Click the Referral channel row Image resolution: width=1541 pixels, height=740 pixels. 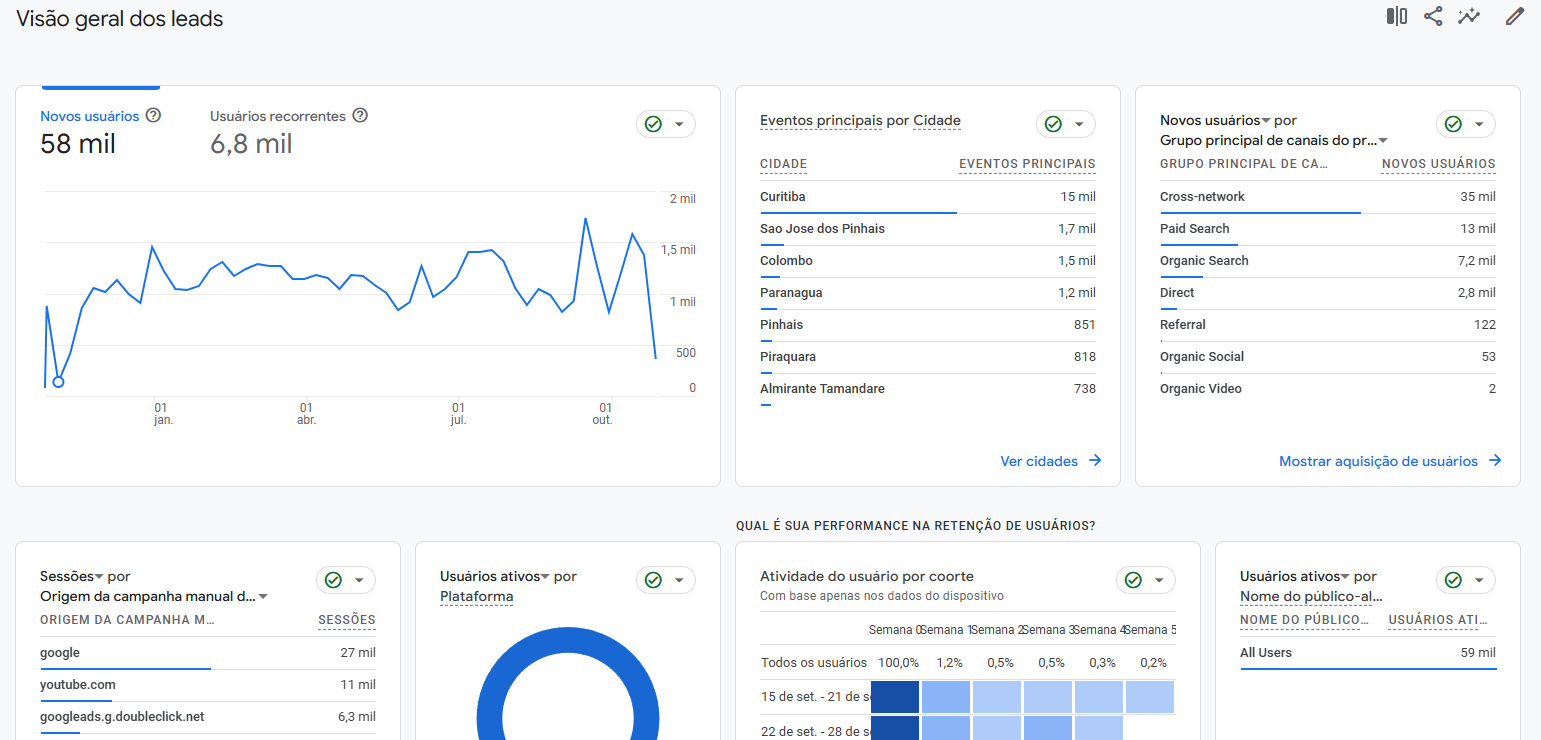[x=1328, y=325]
